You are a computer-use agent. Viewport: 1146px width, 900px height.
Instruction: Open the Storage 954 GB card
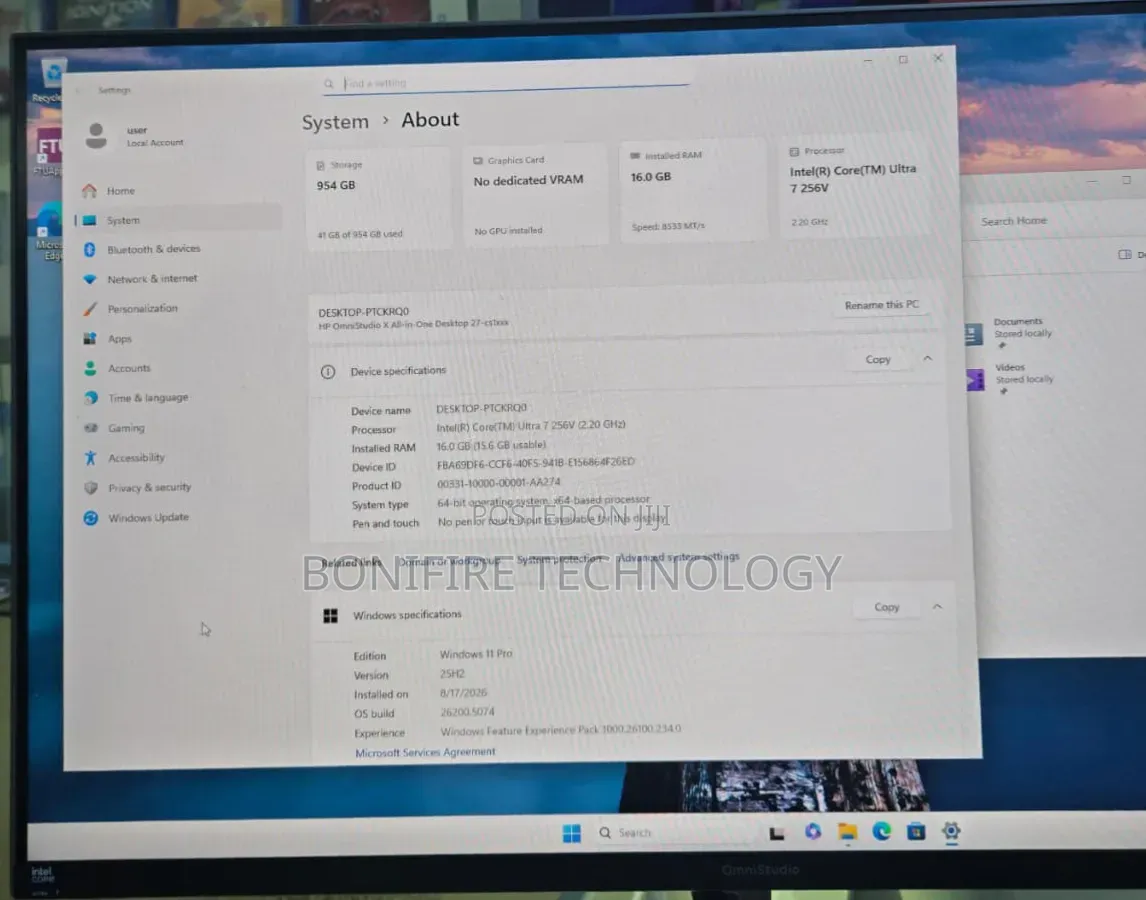pos(378,199)
